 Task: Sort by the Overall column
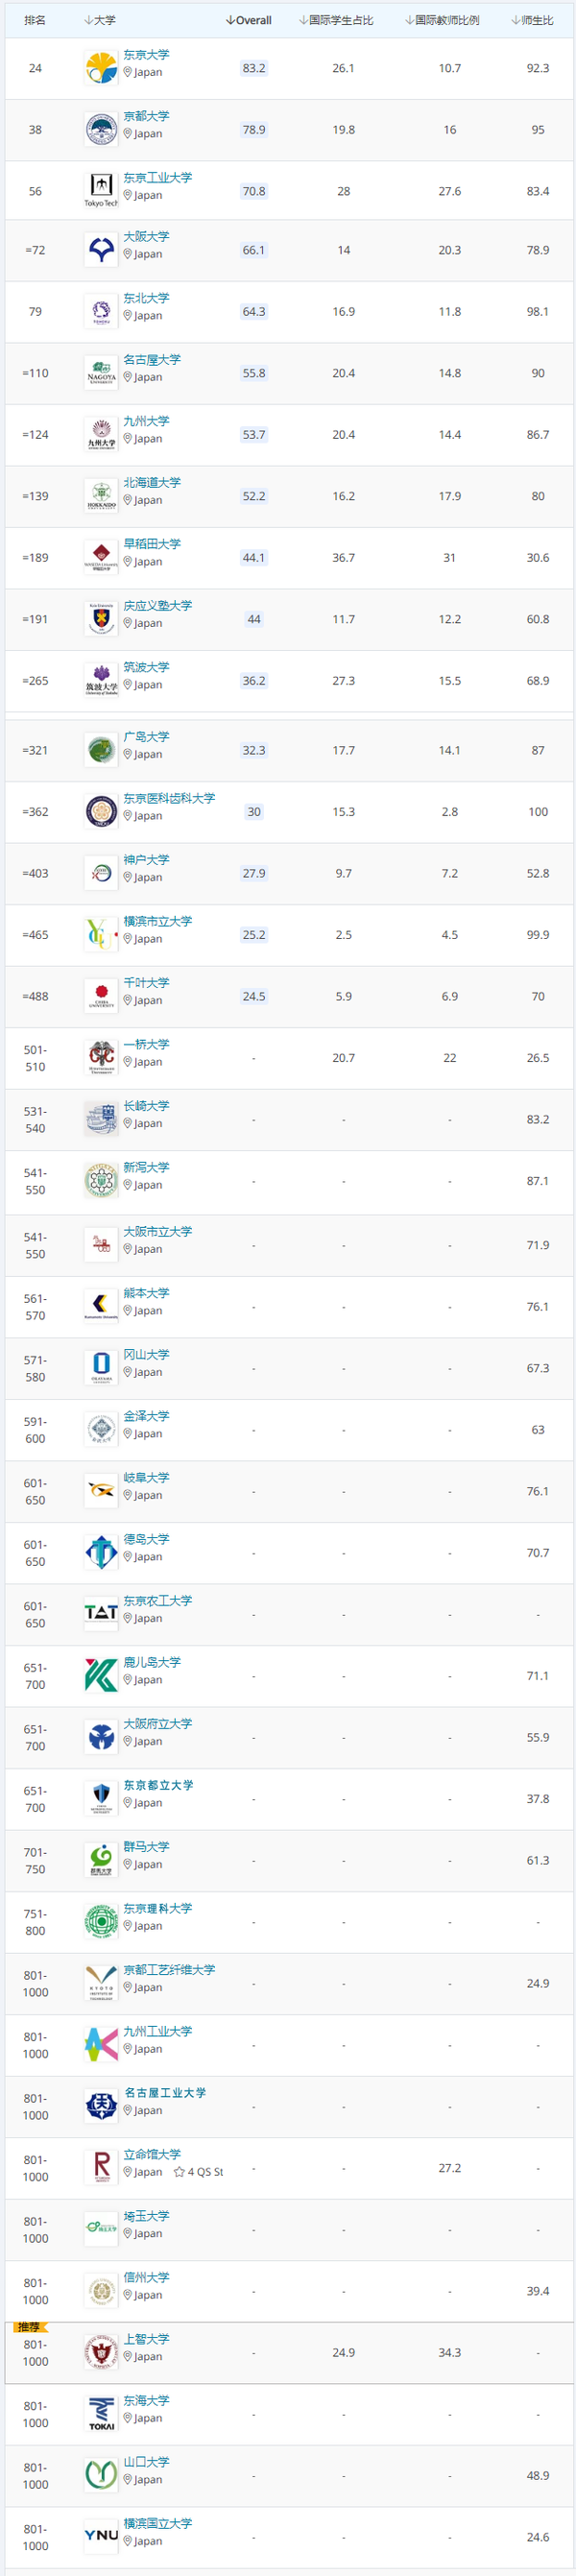[x=249, y=20]
